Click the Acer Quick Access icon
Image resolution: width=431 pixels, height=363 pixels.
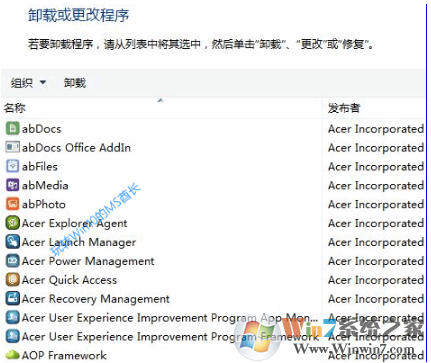coord(12,280)
